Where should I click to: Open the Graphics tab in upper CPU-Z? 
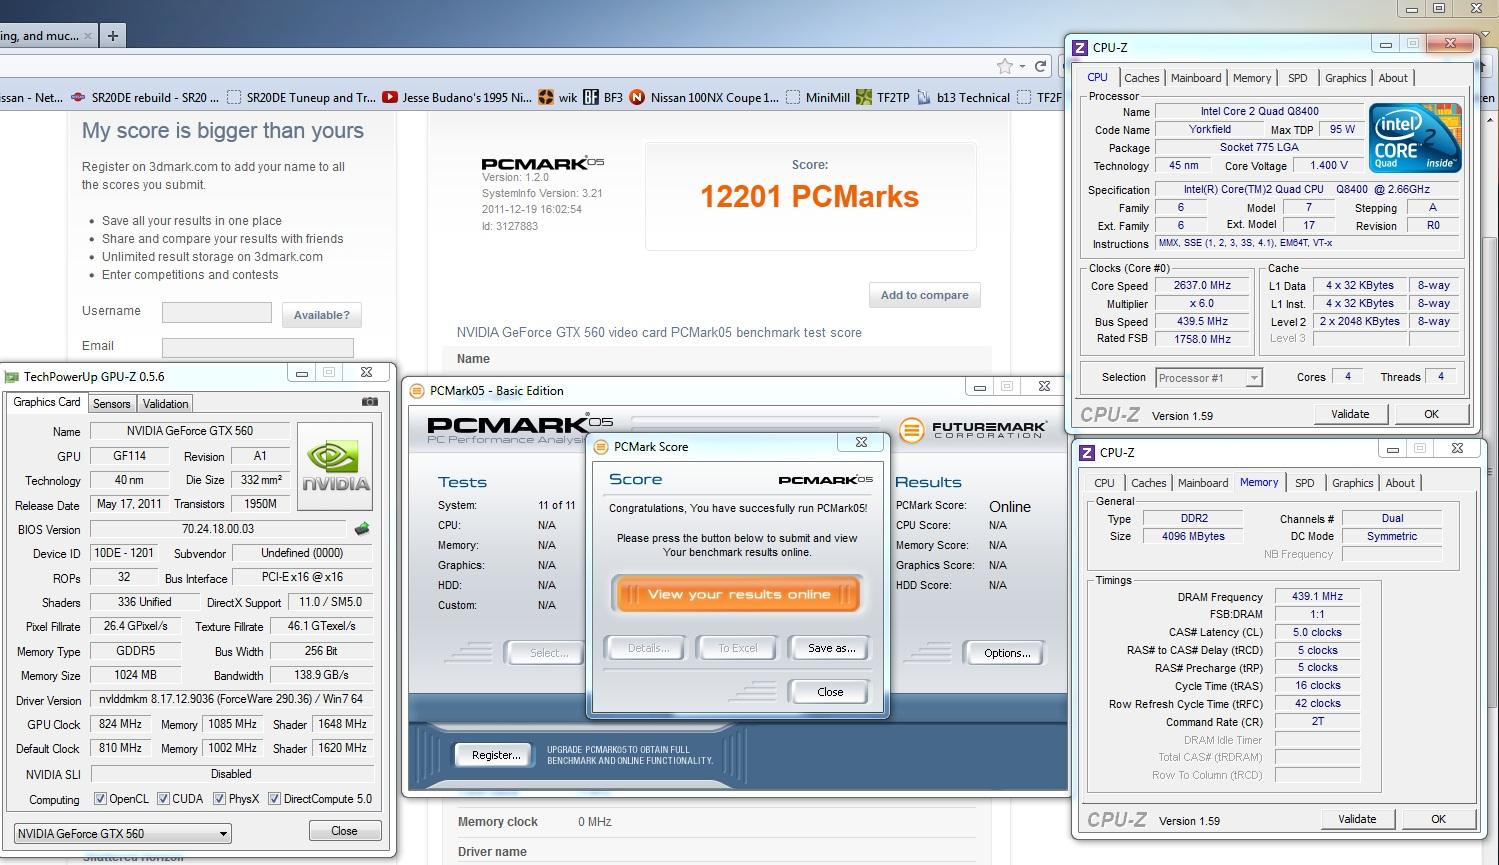(1345, 78)
